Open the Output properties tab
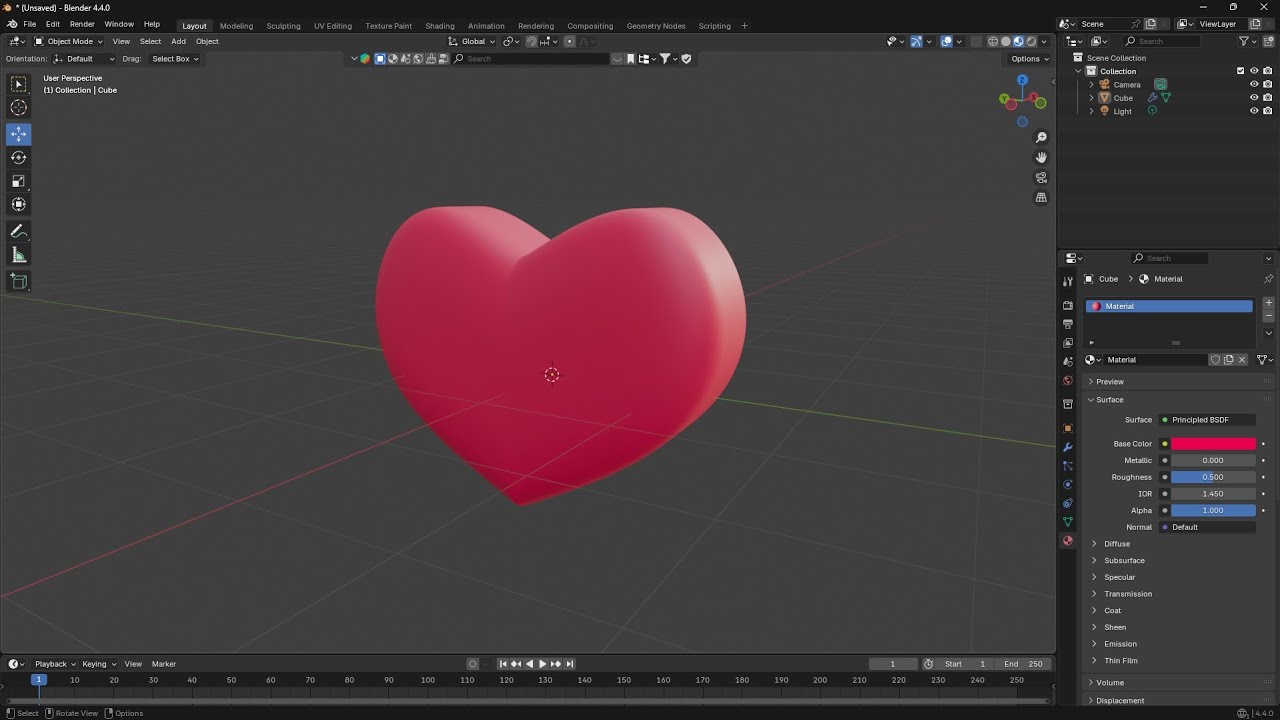Screen dimensions: 1280x720 tap(1068, 324)
